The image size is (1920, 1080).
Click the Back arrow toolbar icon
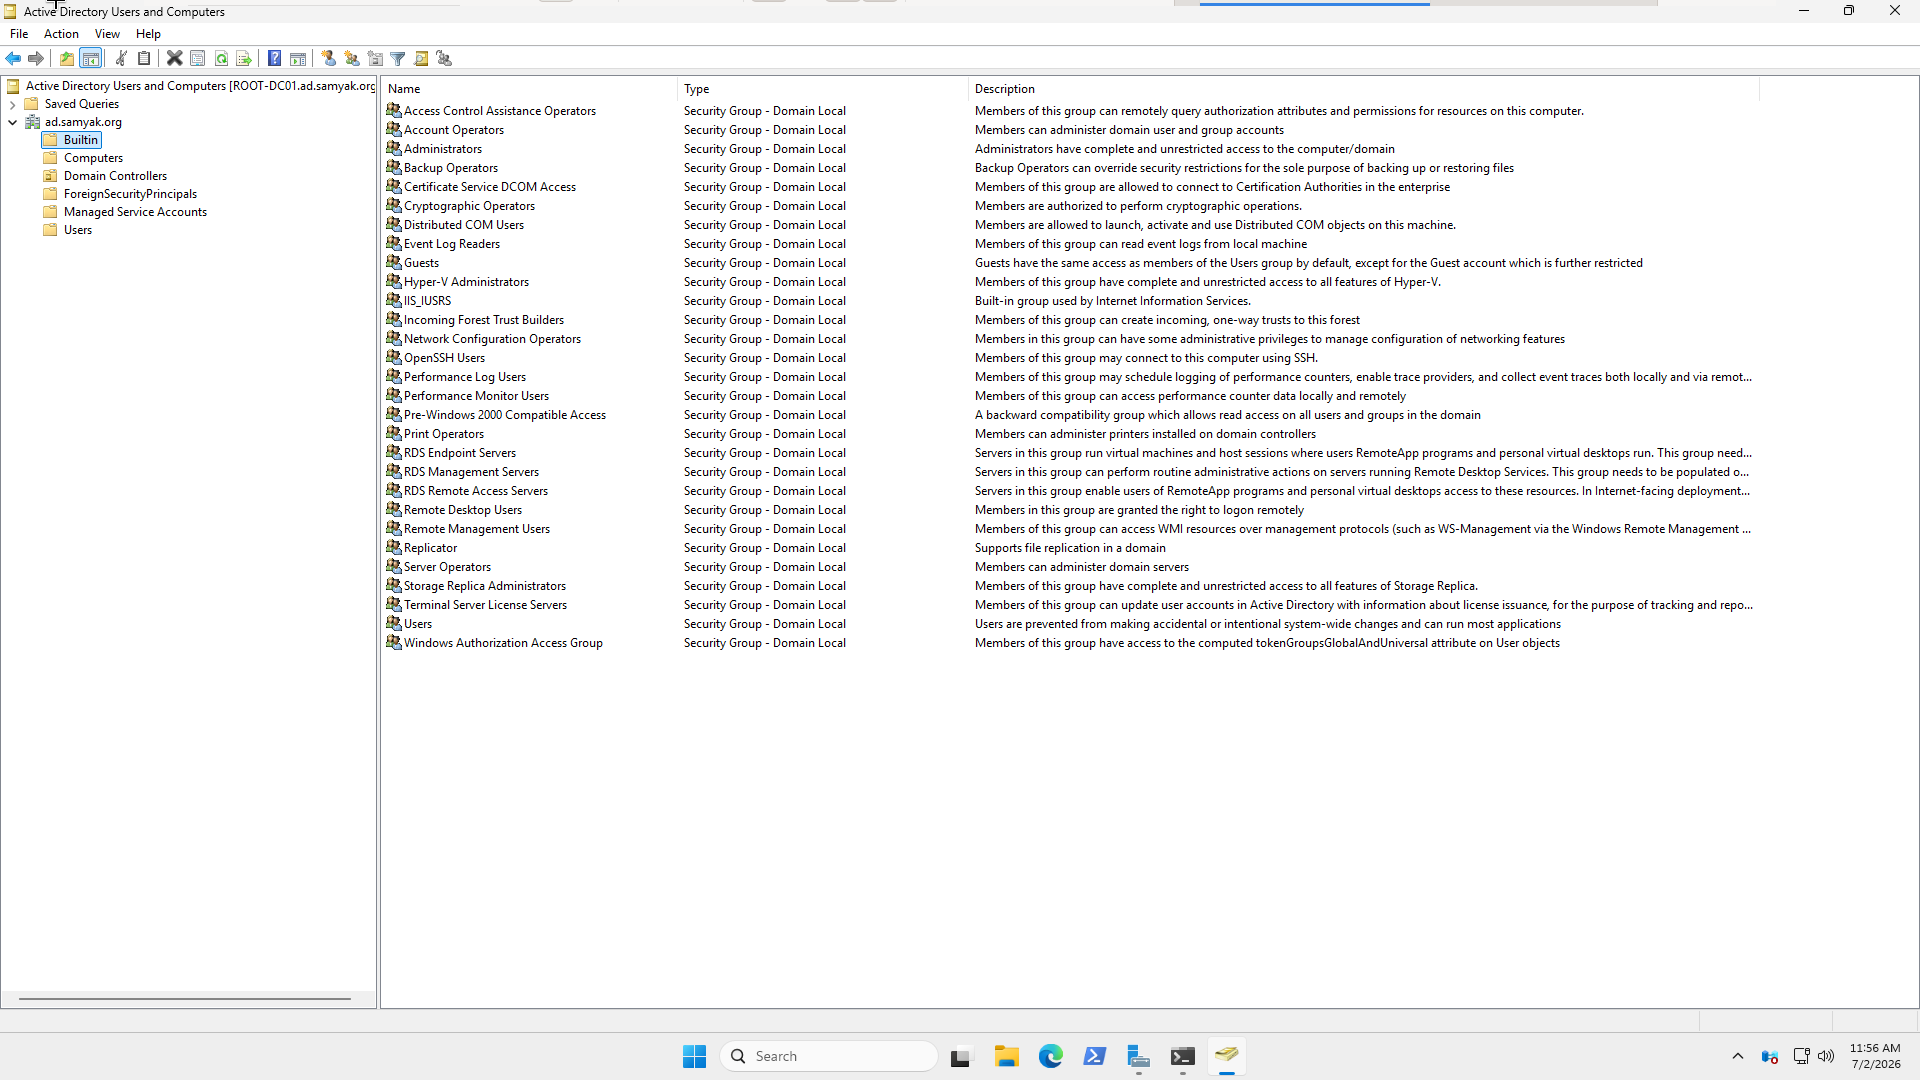coord(13,58)
